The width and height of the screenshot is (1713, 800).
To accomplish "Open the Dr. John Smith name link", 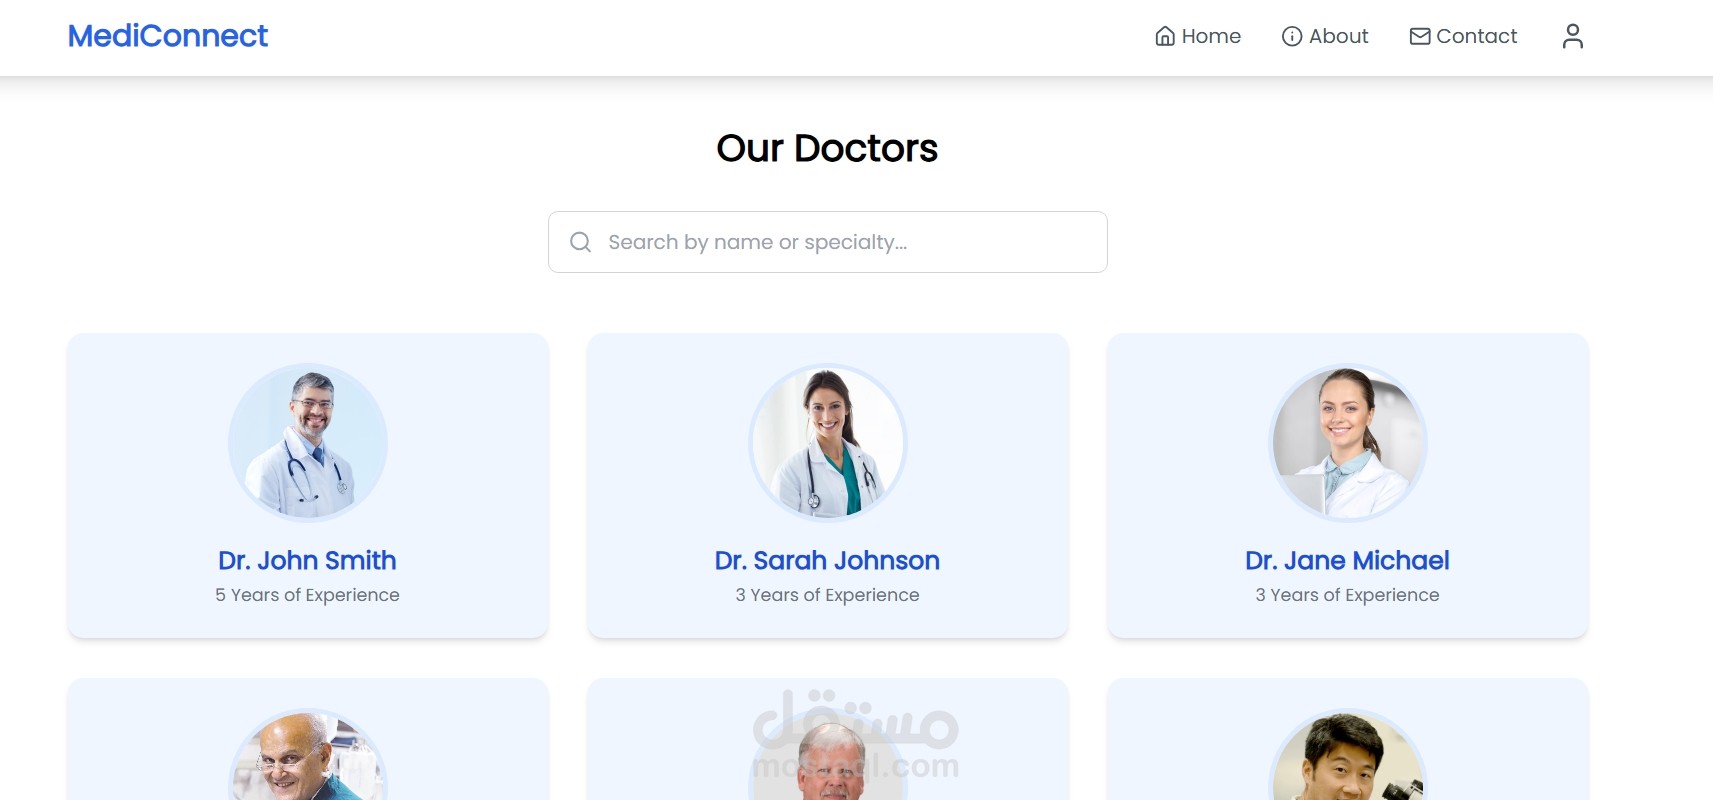I will coord(308,560).
